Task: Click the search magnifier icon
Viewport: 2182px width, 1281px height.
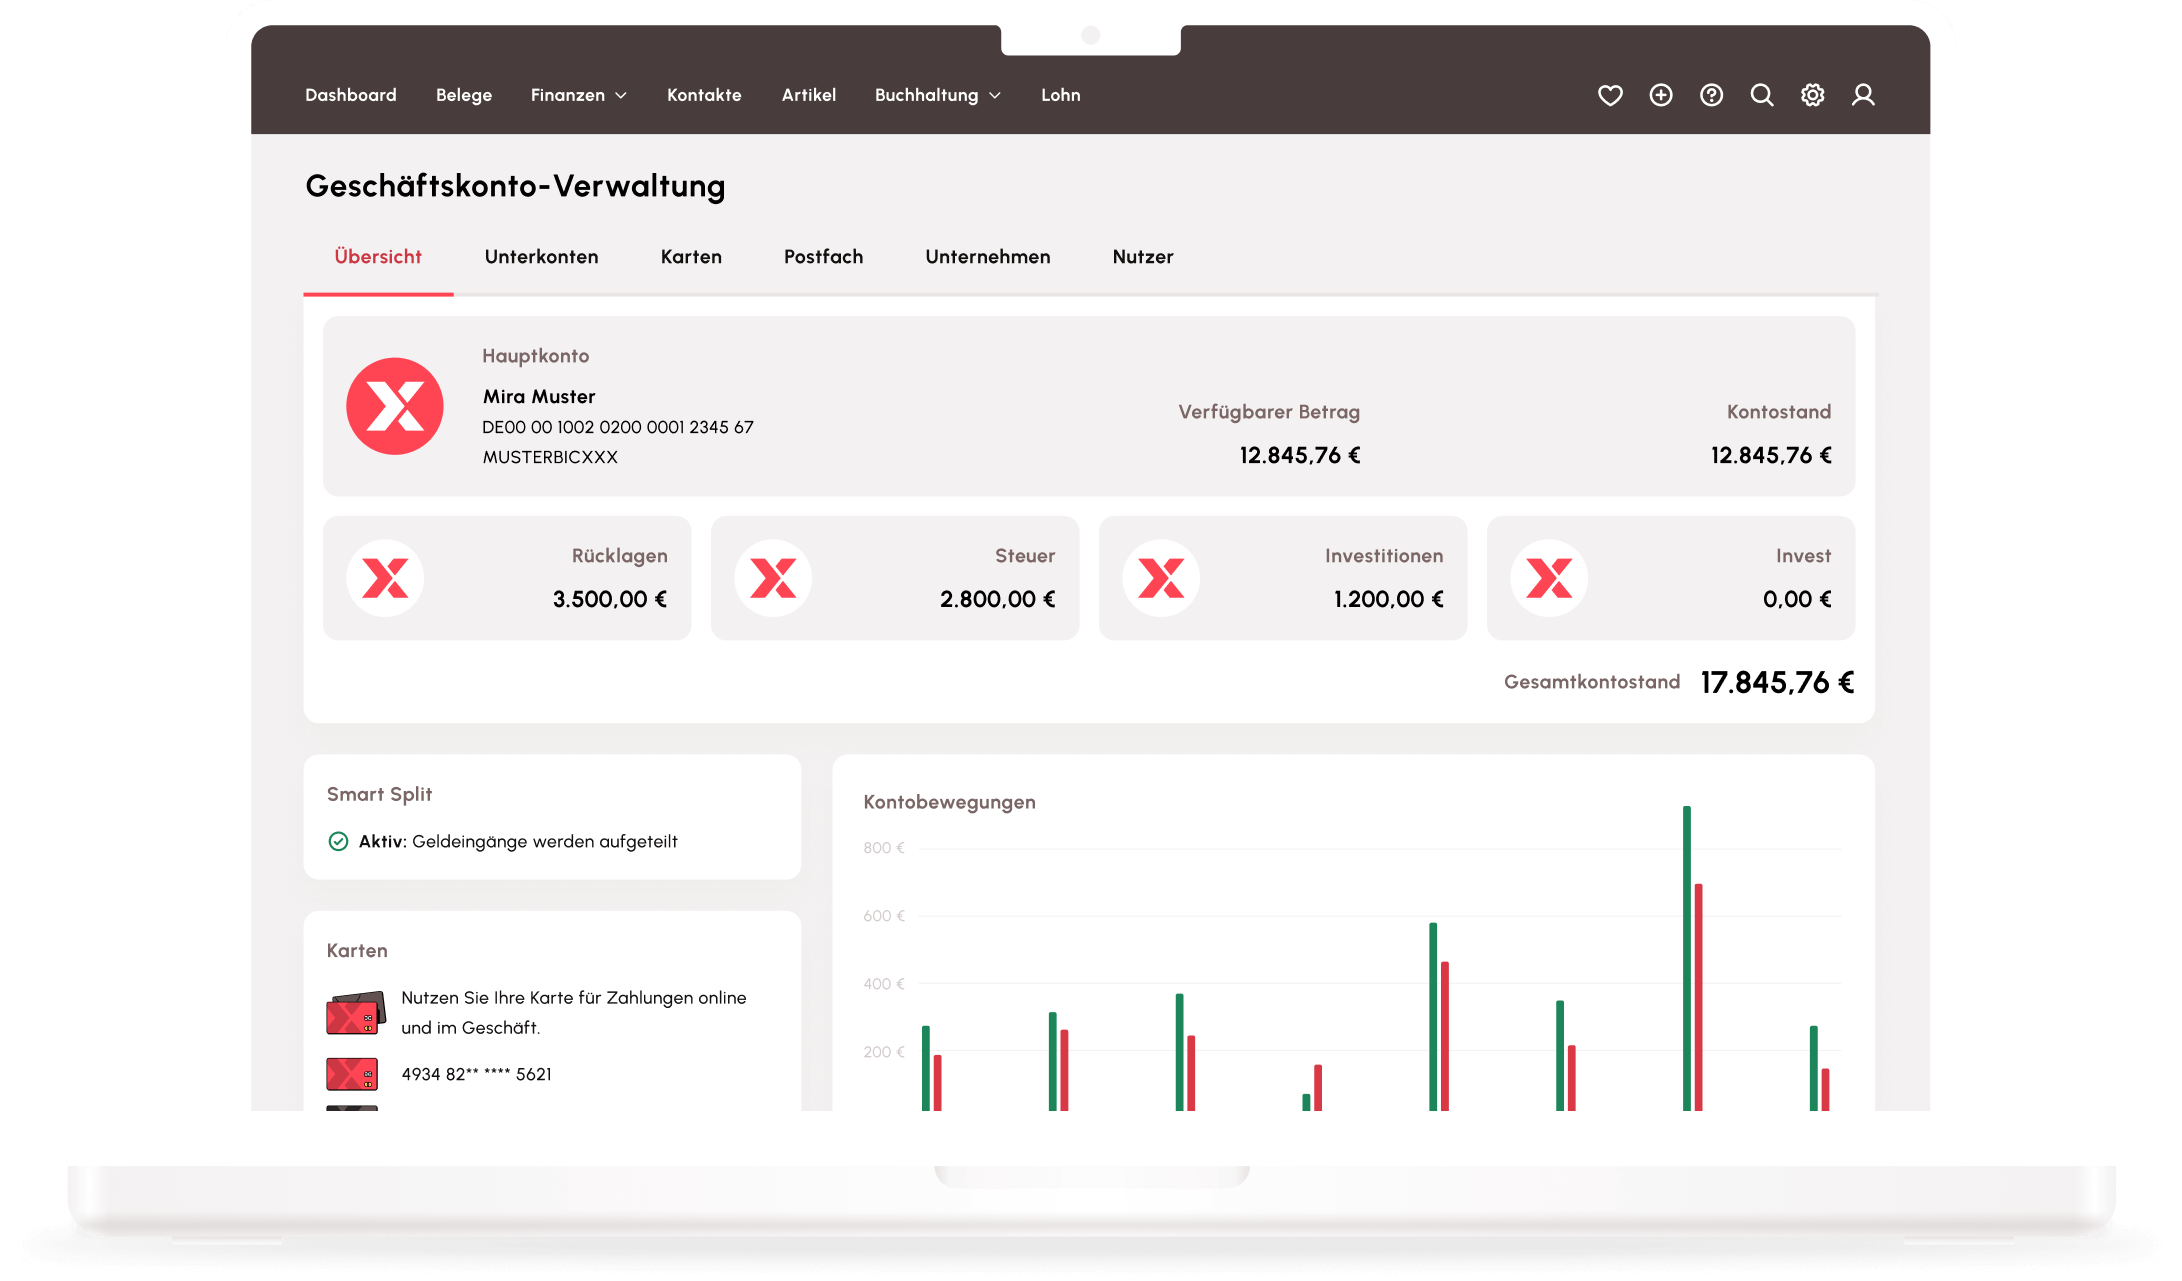Action: click(x=1762, y=95)
